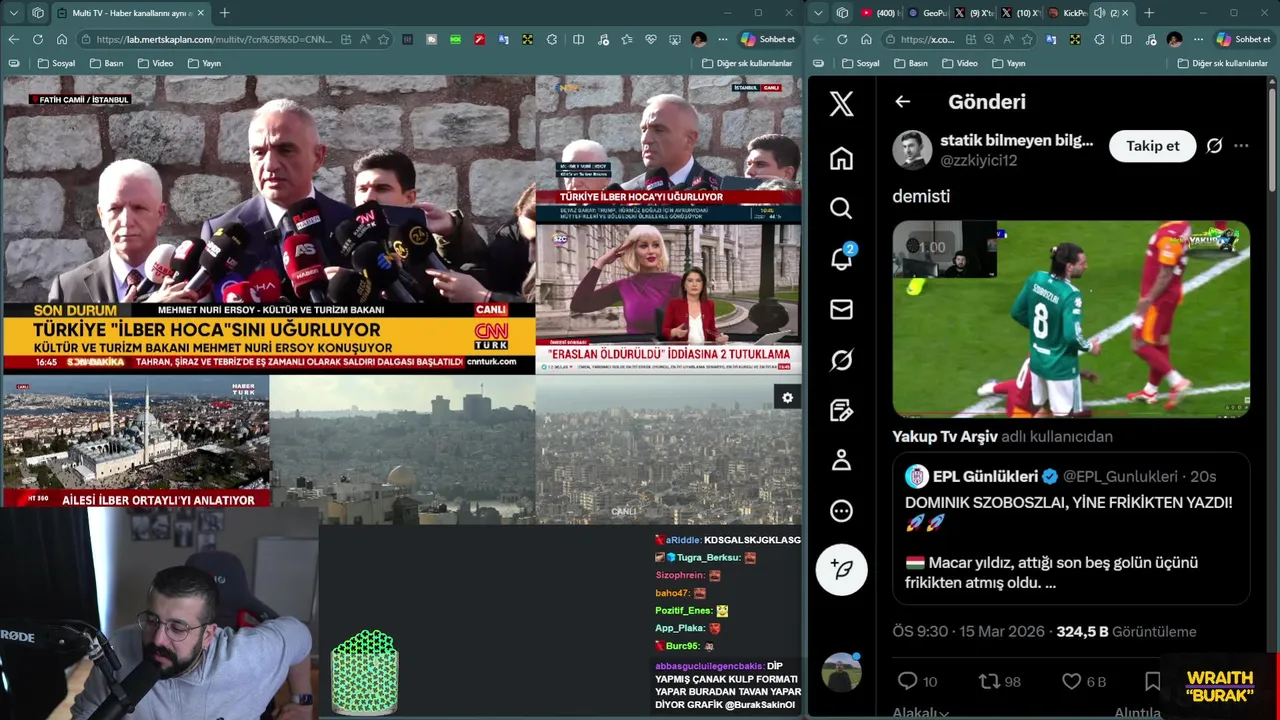The width and height of the screenshot is (1280, 720).
Task: Toggle split screen in left browser toolbar
Action: [578, 39]
